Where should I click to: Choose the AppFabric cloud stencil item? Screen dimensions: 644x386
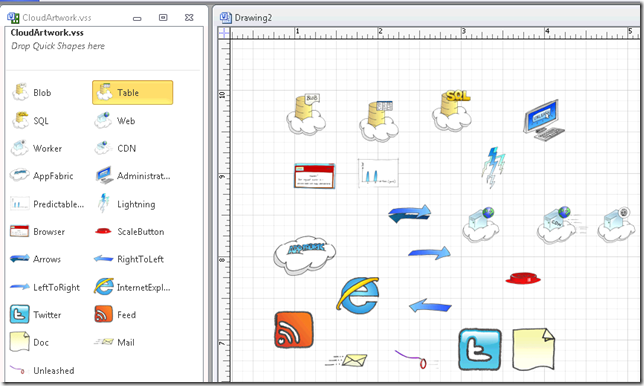pos(41,176)
